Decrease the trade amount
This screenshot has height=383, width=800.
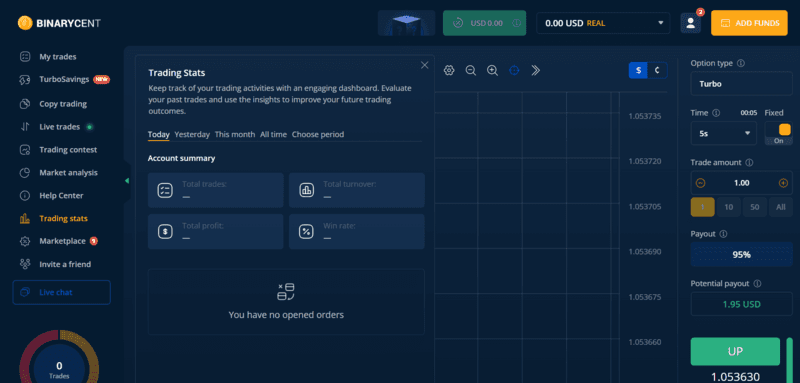[x=701, y=183]
